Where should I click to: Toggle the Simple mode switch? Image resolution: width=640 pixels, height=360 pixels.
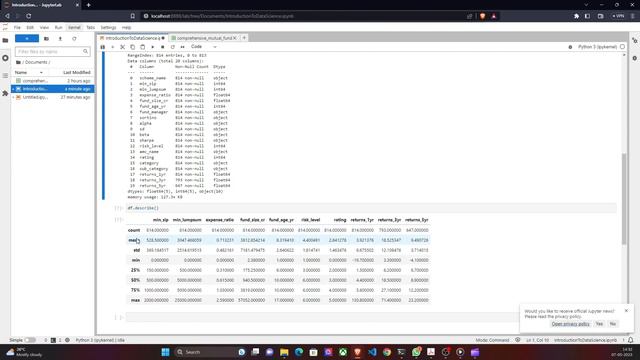pos(30,340)
